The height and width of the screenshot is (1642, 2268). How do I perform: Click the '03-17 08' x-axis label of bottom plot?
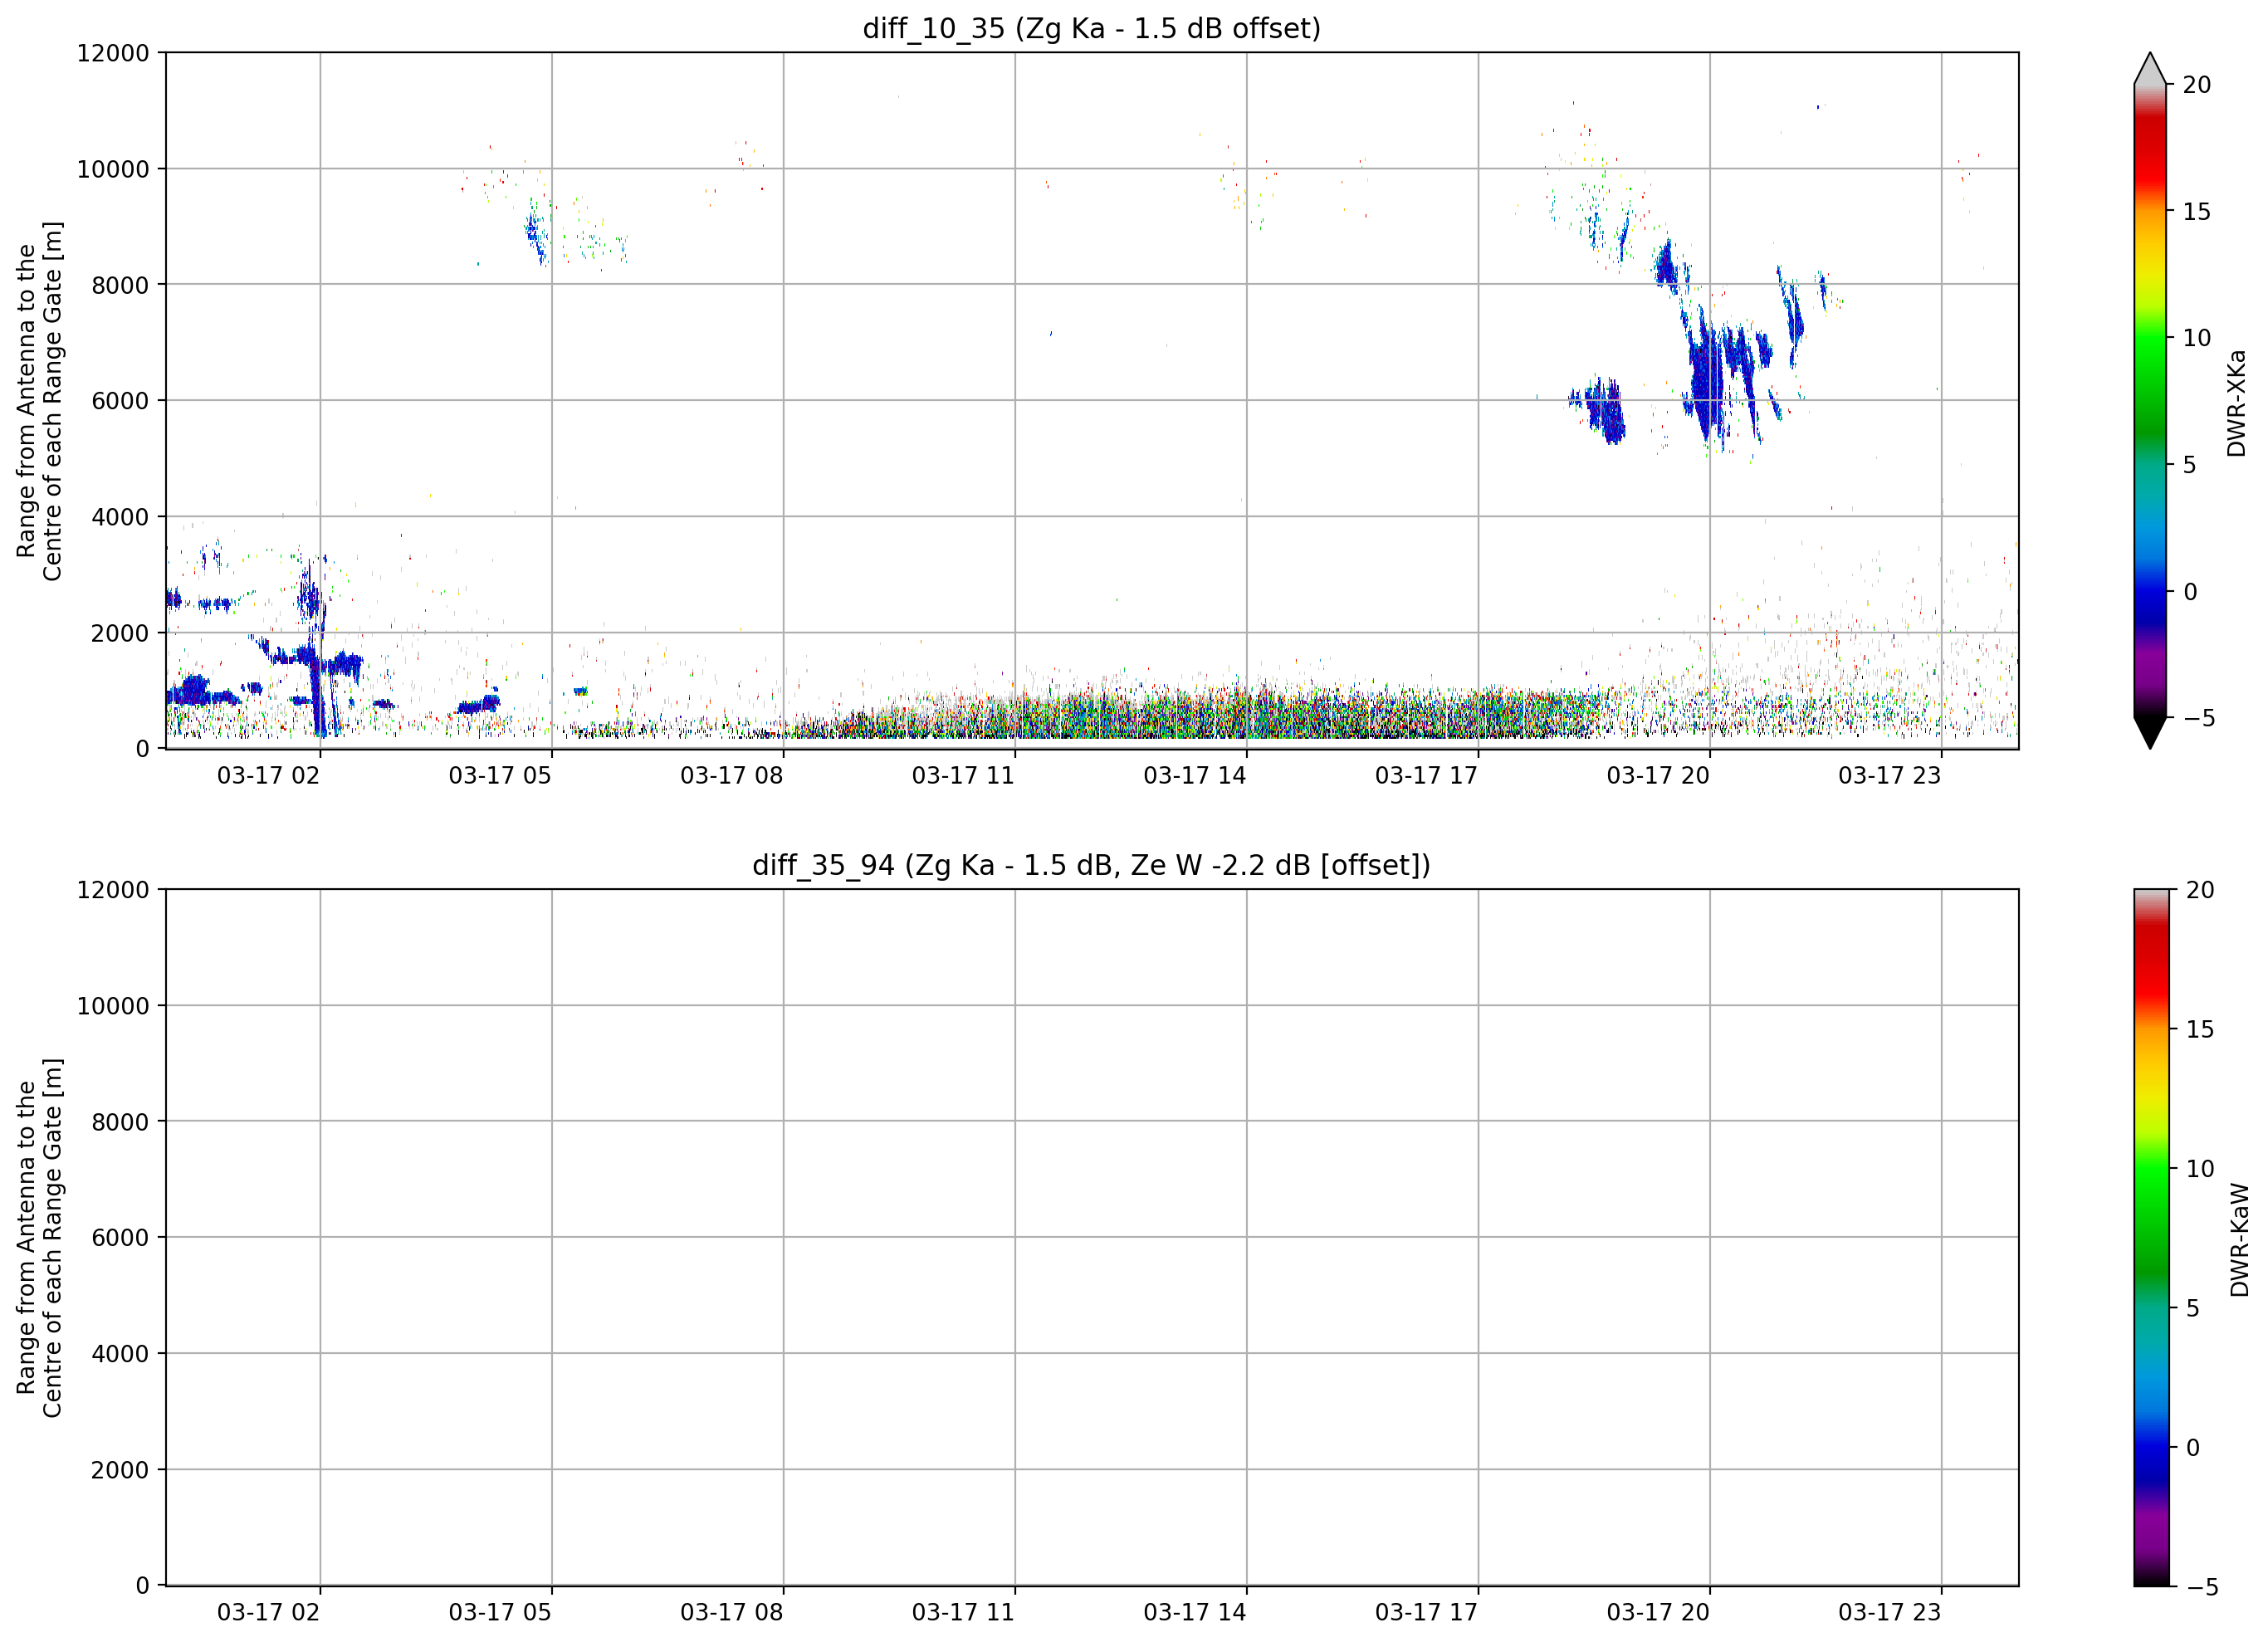[x=732, y=1613]
